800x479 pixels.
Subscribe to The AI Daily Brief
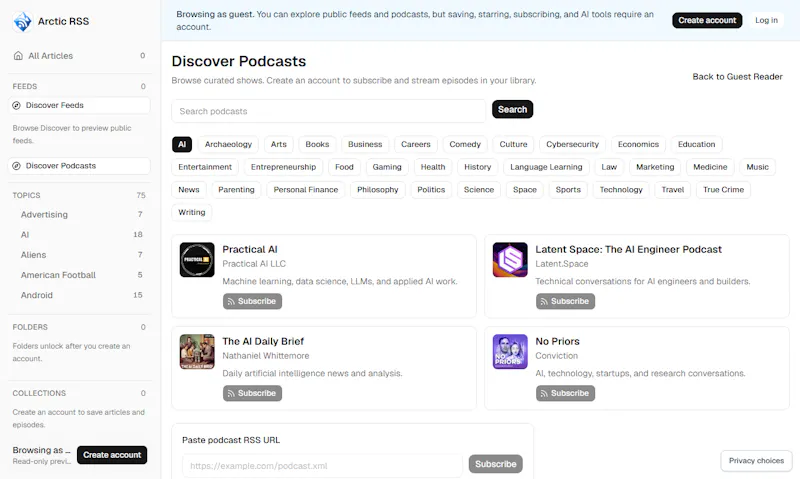click(x=252, y=393)
